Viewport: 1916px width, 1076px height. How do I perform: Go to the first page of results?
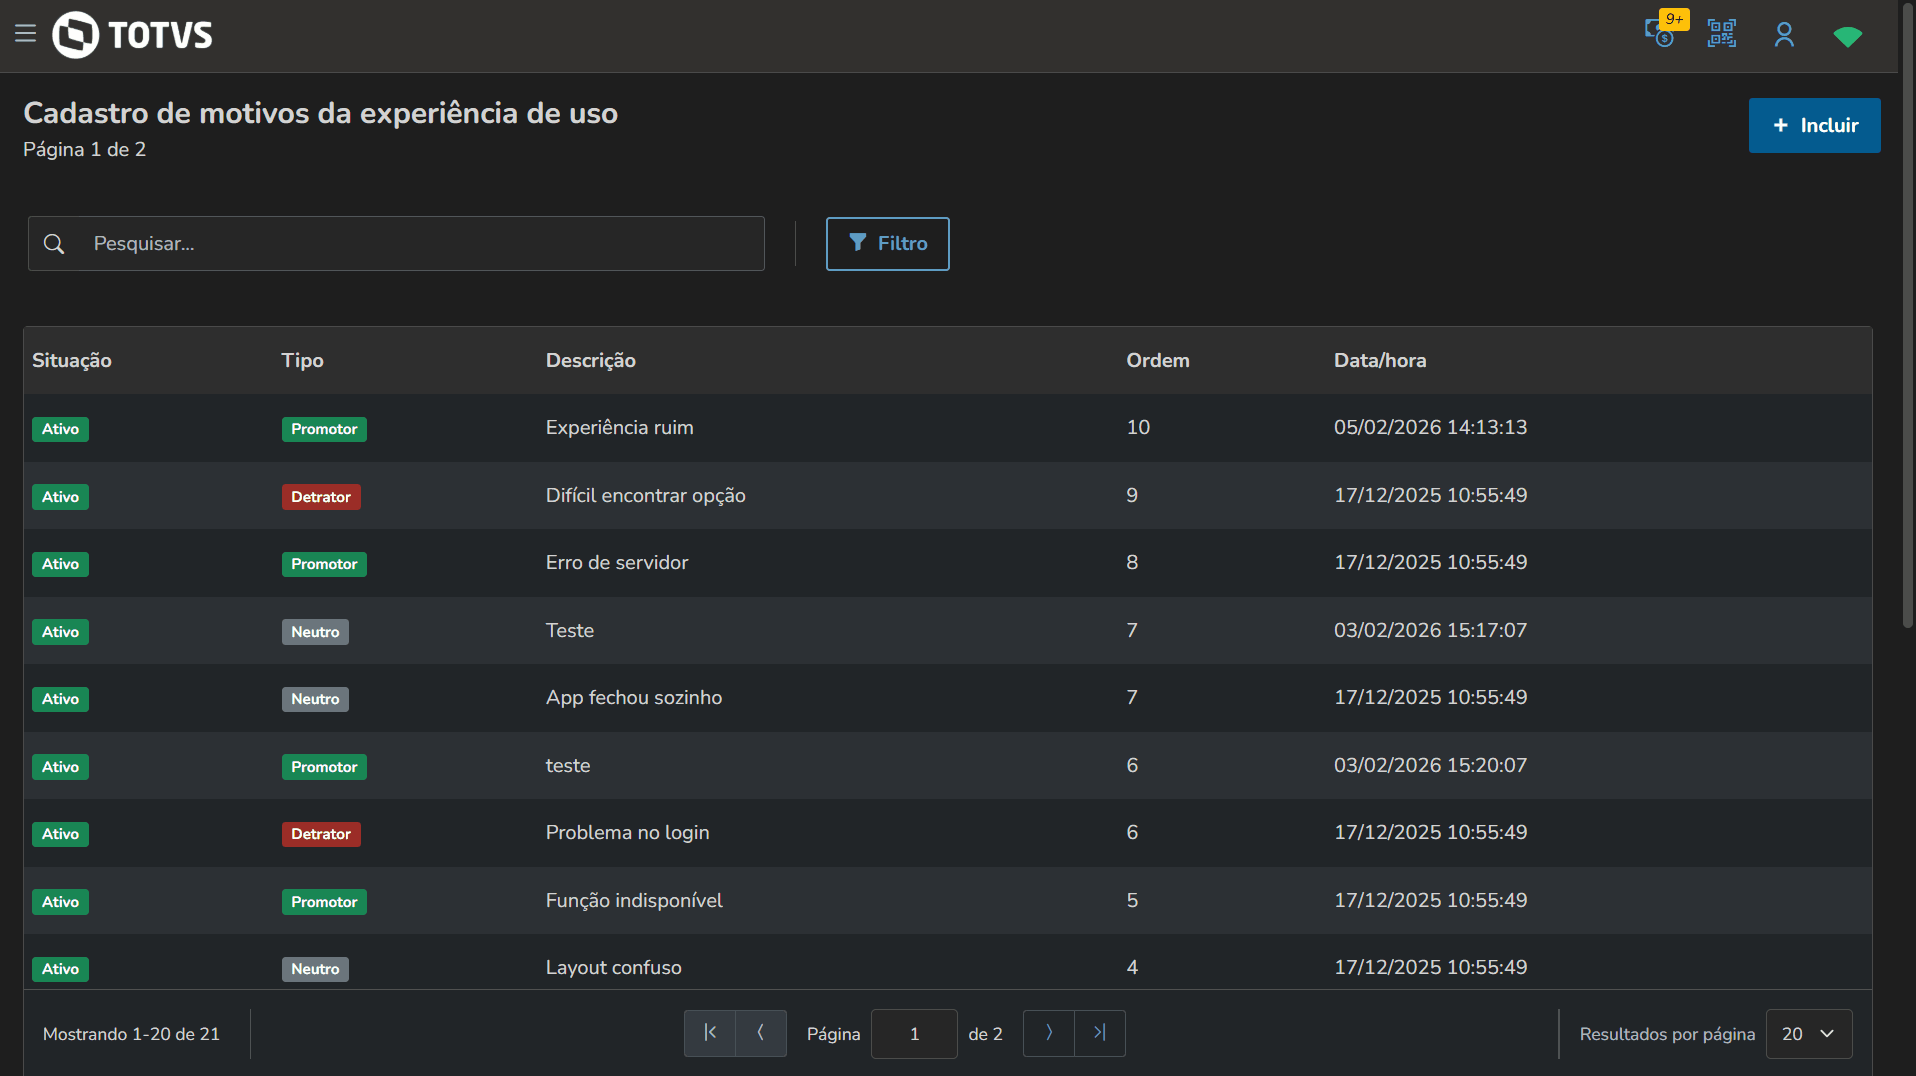pyautogui.click(x=710, y=1033)
